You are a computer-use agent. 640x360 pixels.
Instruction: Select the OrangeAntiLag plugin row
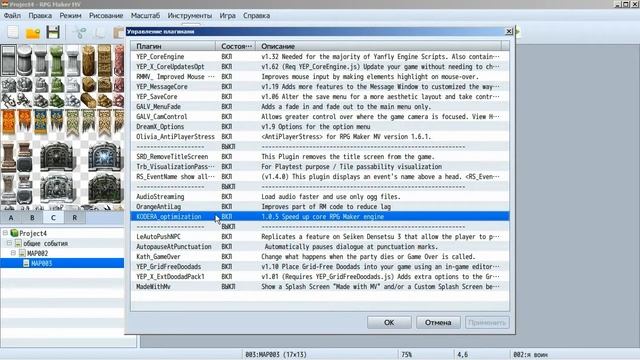click(320, 207)
